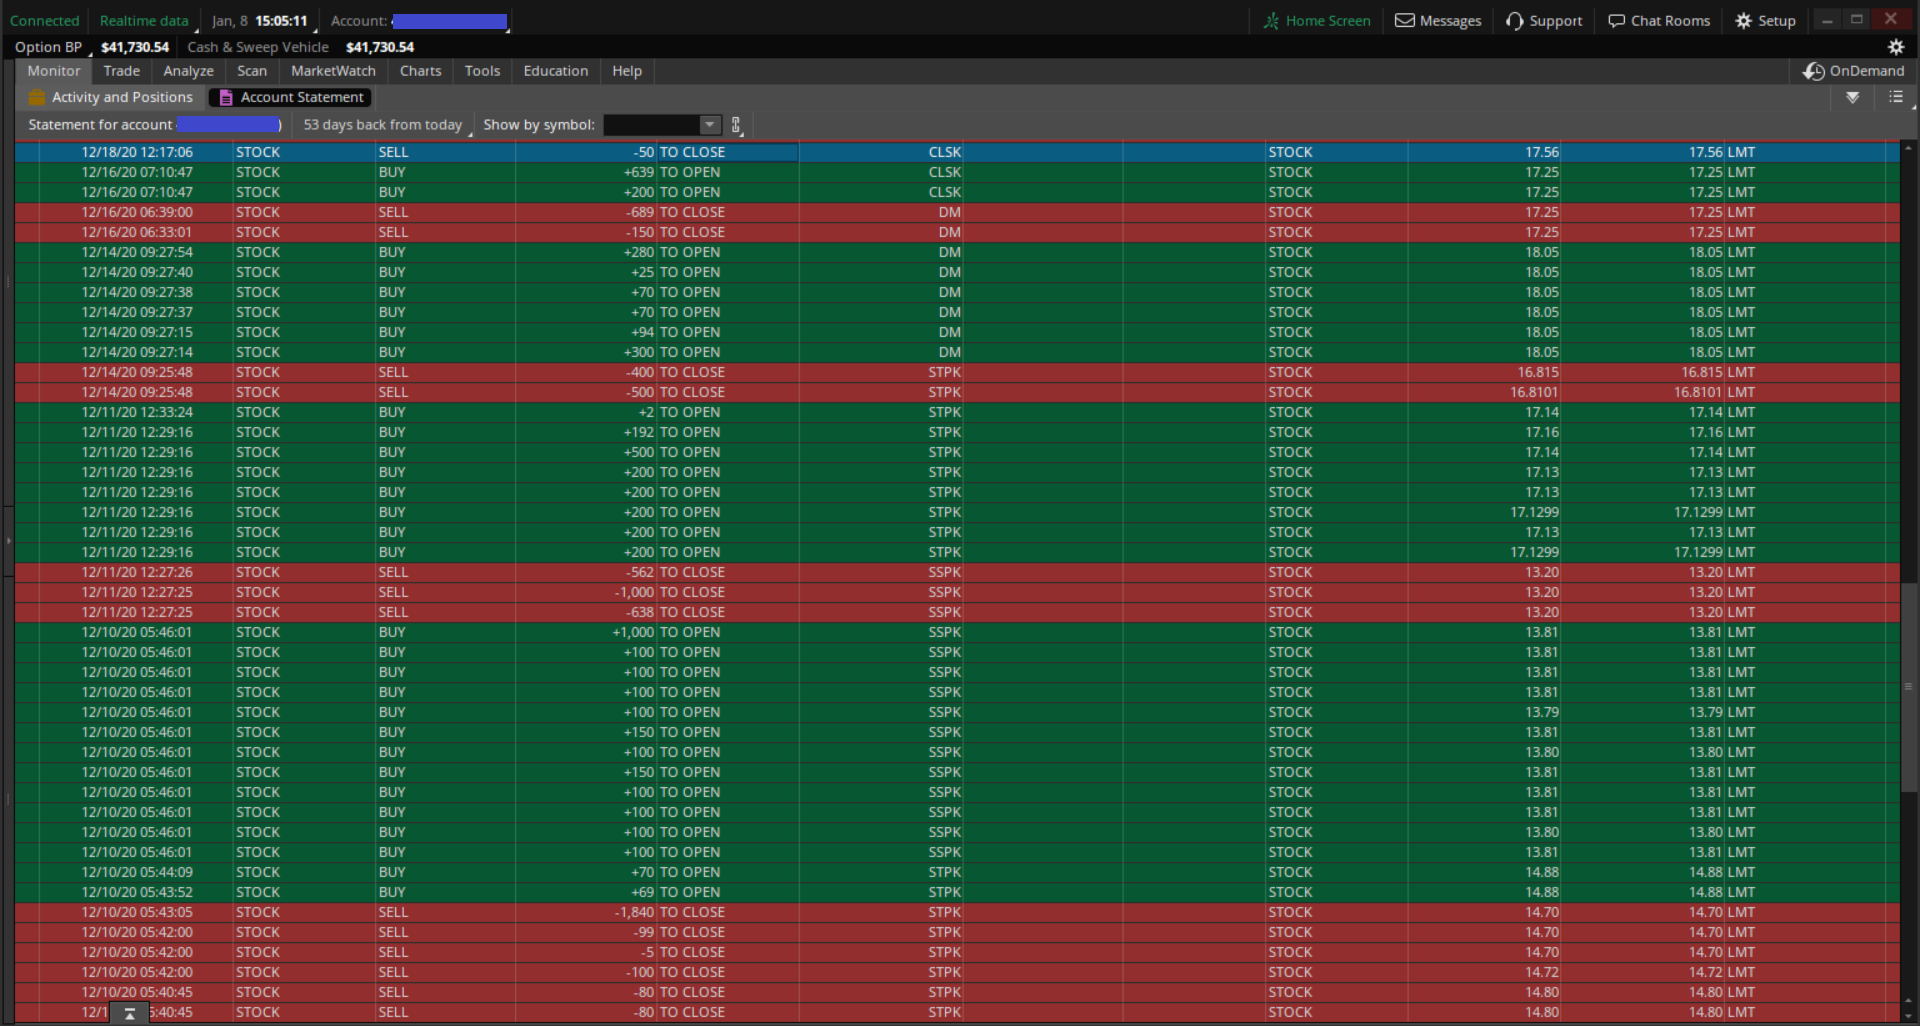Expand the Show by symbol dropdown
This screenshot has height=1026, width=1920.
click(710, 125)
